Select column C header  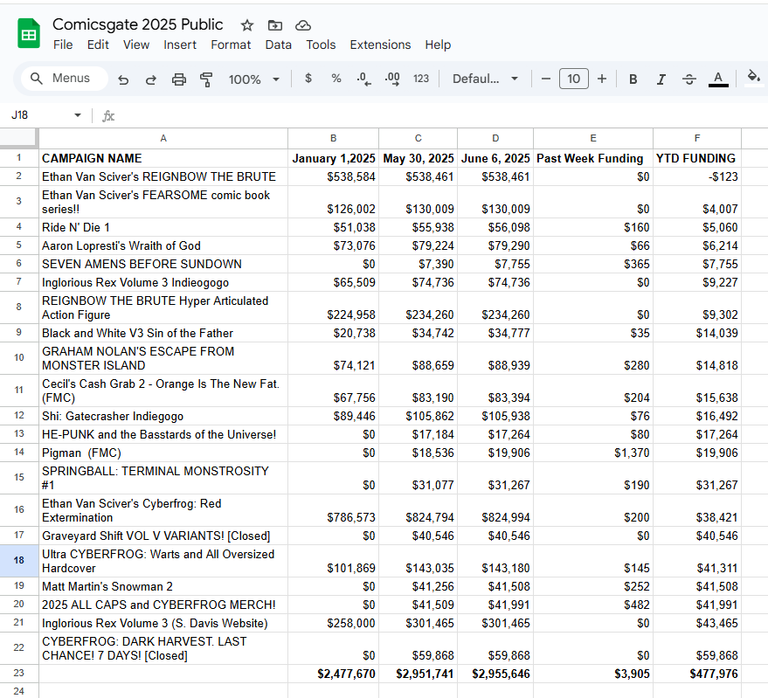click(418, 138)
